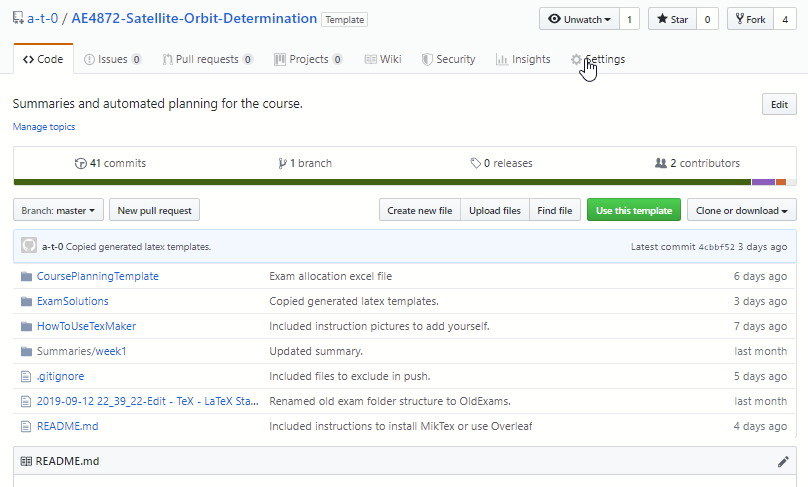Screen dimensions: 808x487
Task: Click the fork count 4
Action: (x=785, y=19)
